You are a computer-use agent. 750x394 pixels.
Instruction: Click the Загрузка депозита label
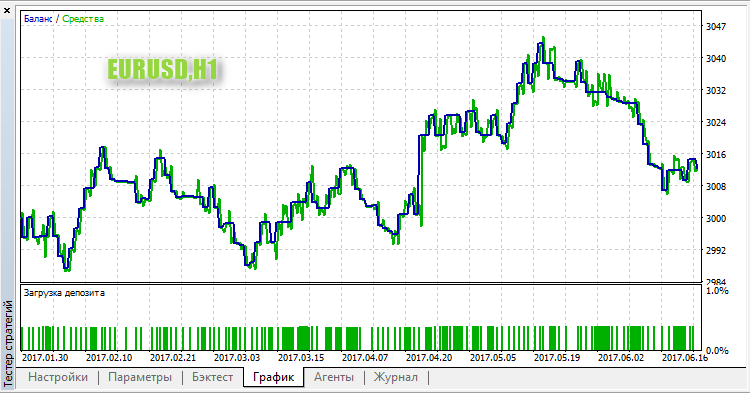pos(64,293)
